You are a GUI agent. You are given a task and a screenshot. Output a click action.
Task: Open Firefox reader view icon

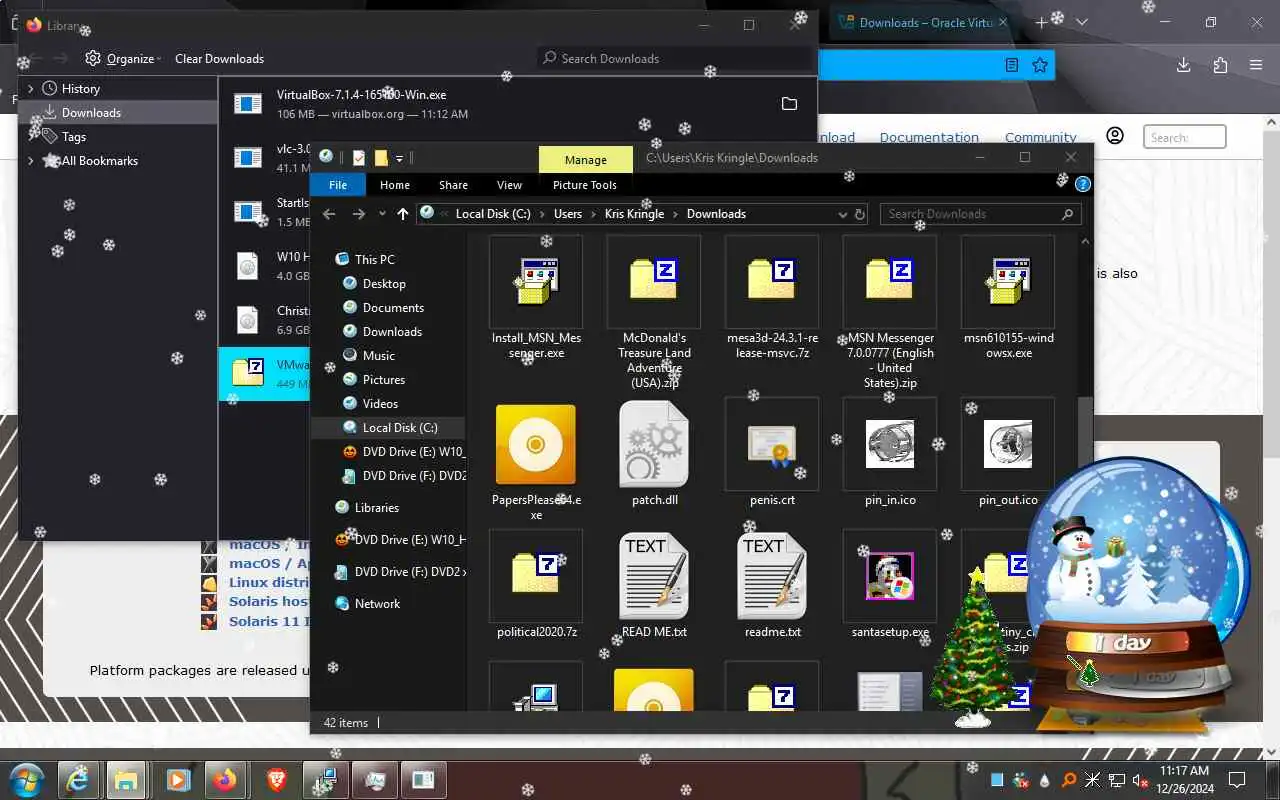(x=1012, y=65)
